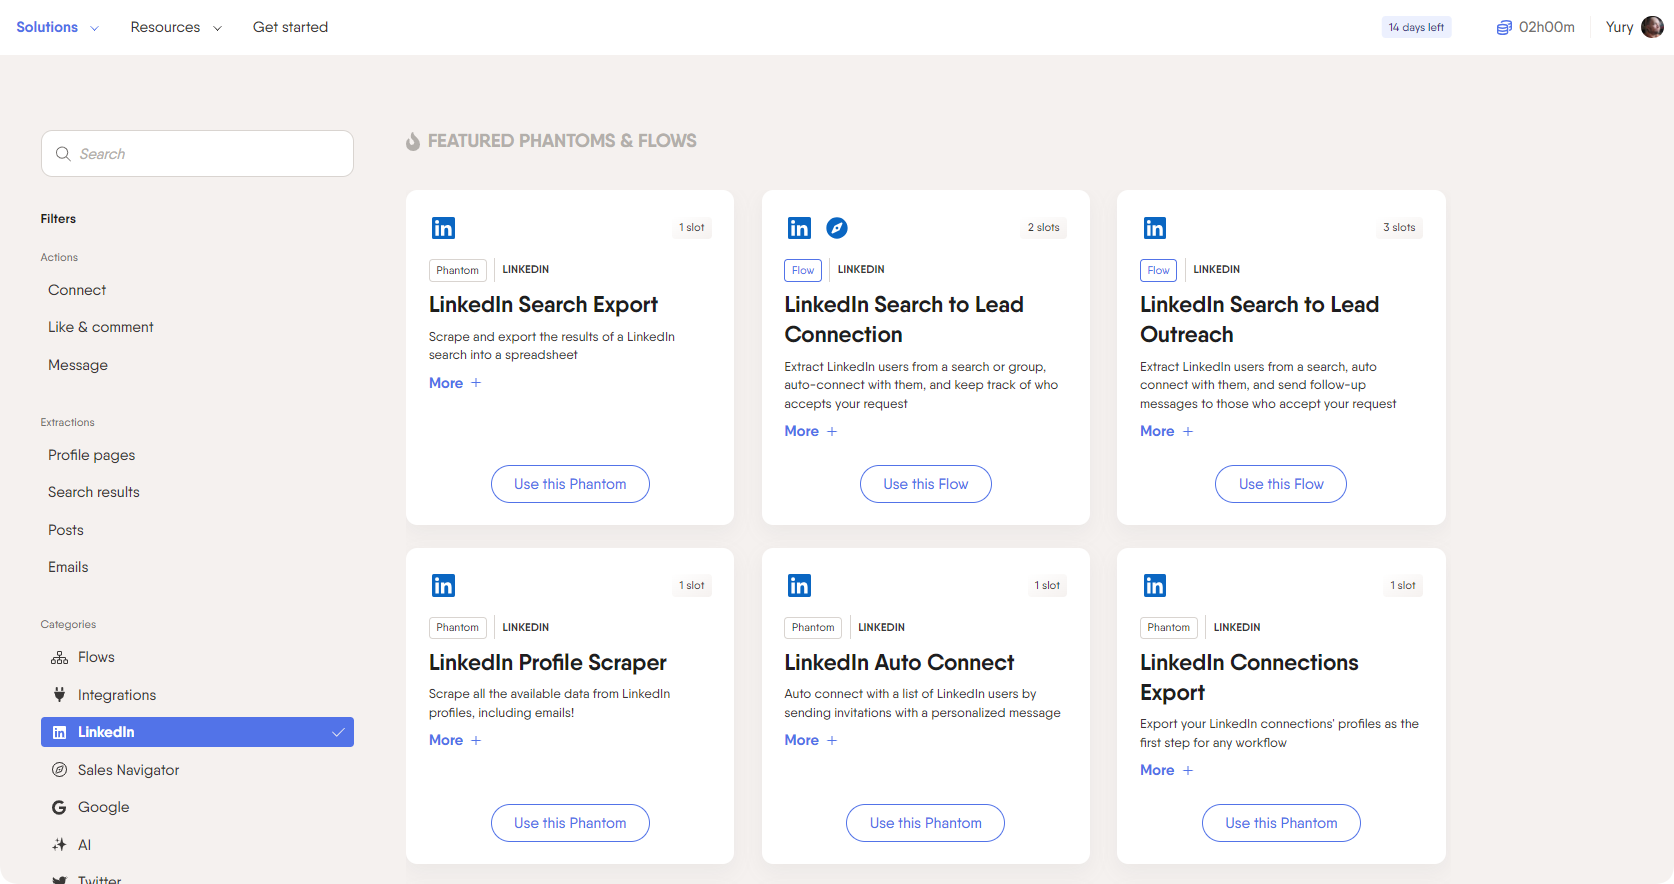Screen dimensions: 1674x884
Task: Open the Get started menu item
Action: tap(290, 27)
